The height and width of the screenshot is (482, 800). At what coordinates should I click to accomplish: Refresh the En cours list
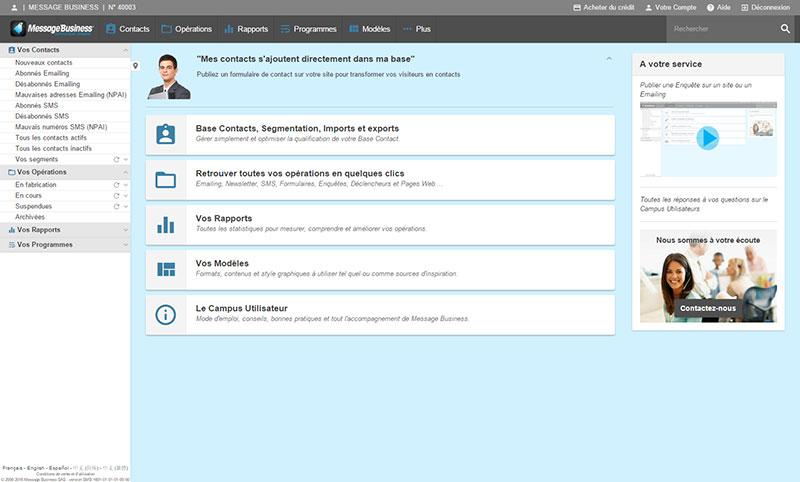coord(116,195)
